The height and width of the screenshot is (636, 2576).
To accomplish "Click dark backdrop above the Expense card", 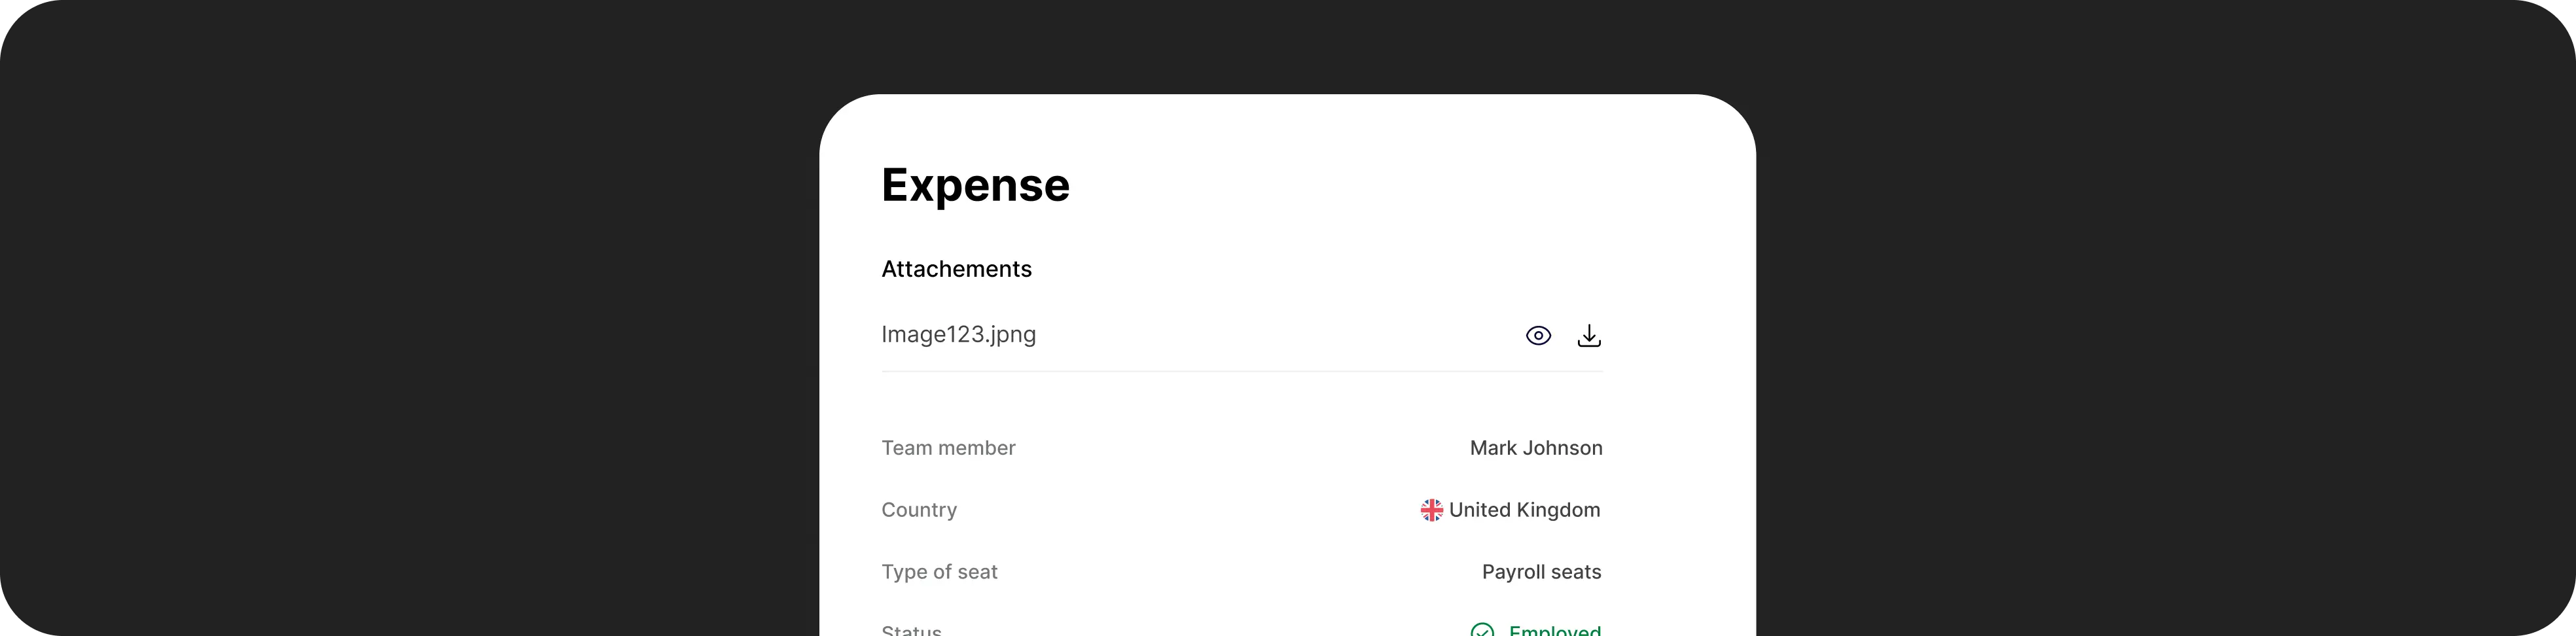I will 1287,45.
